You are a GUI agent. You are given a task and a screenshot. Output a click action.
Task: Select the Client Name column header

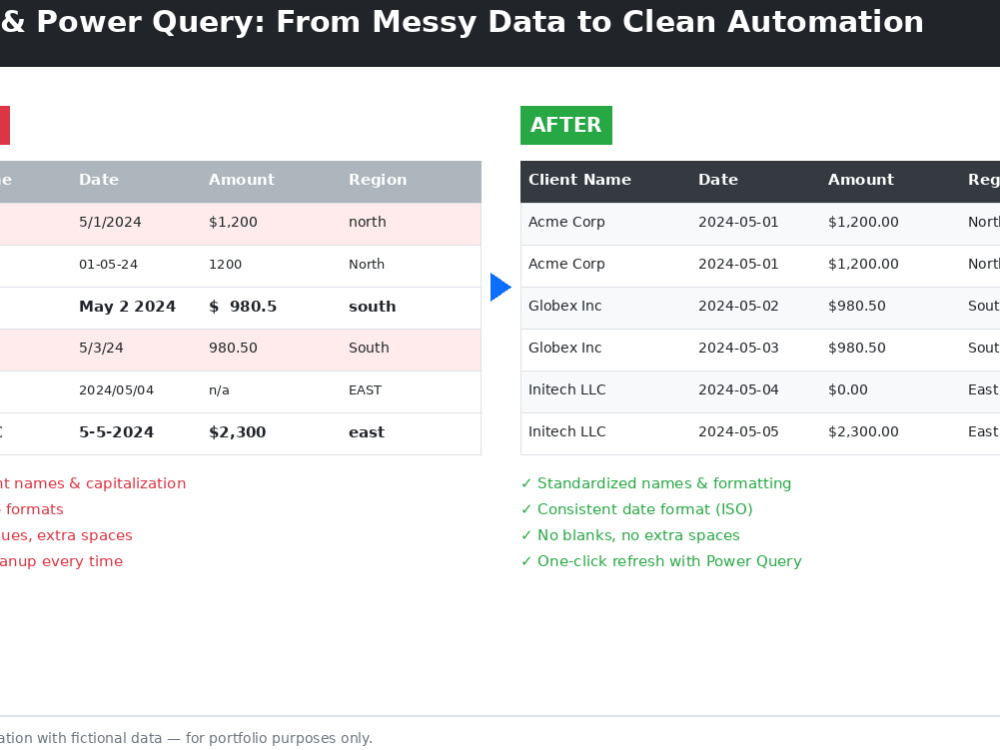[x=579, y=180]
